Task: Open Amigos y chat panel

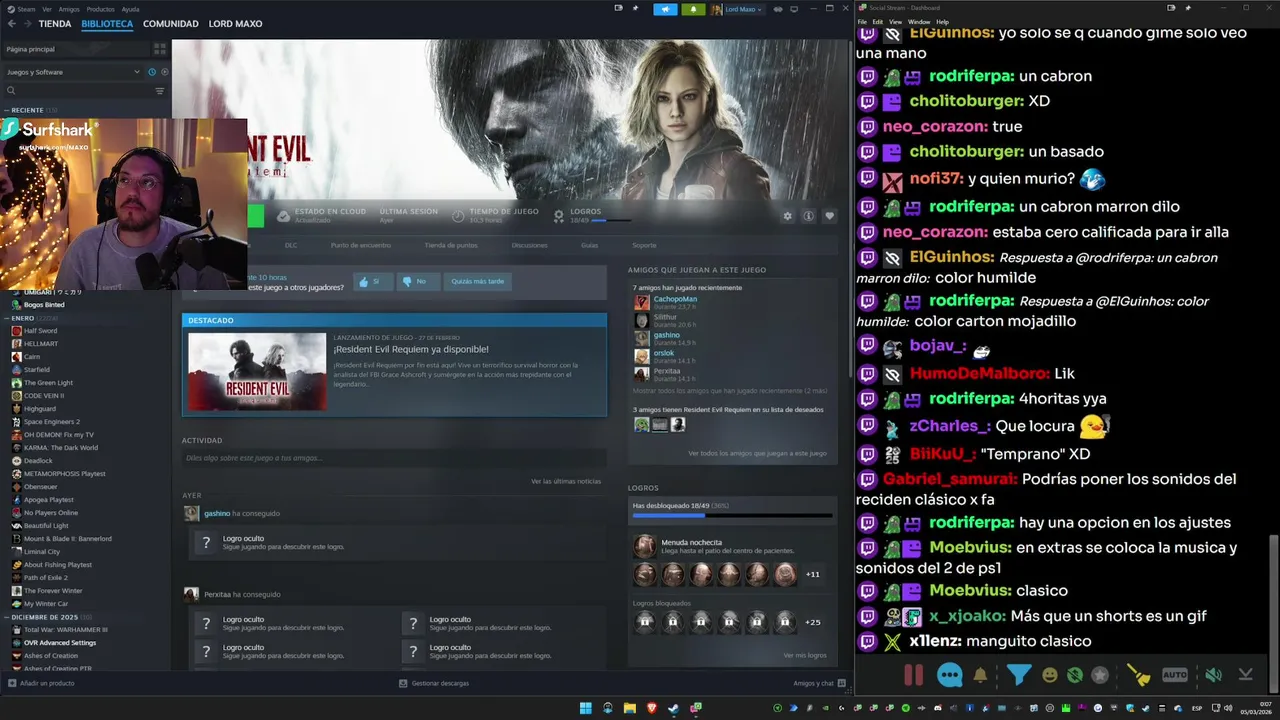Action: [x=819, y=683]
